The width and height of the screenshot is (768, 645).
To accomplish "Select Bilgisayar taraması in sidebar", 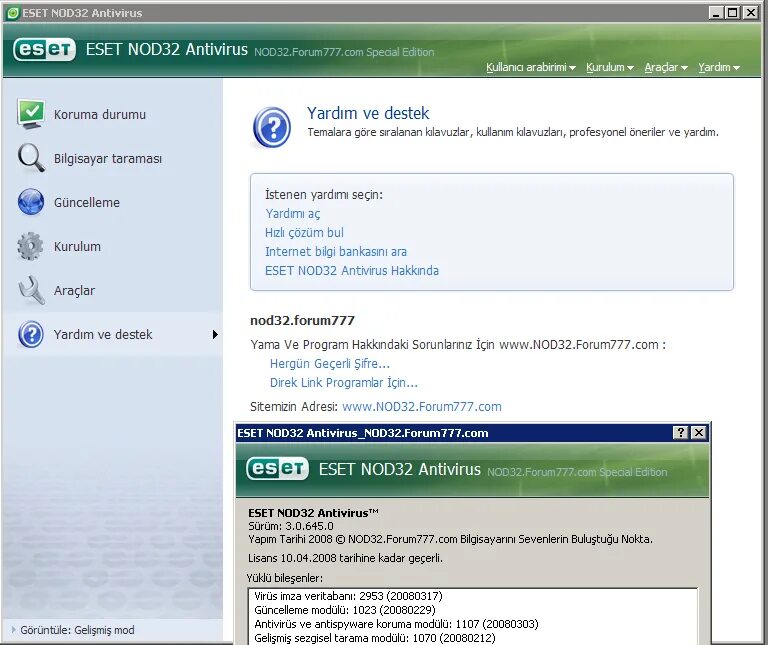I will [x=108, y=159].
